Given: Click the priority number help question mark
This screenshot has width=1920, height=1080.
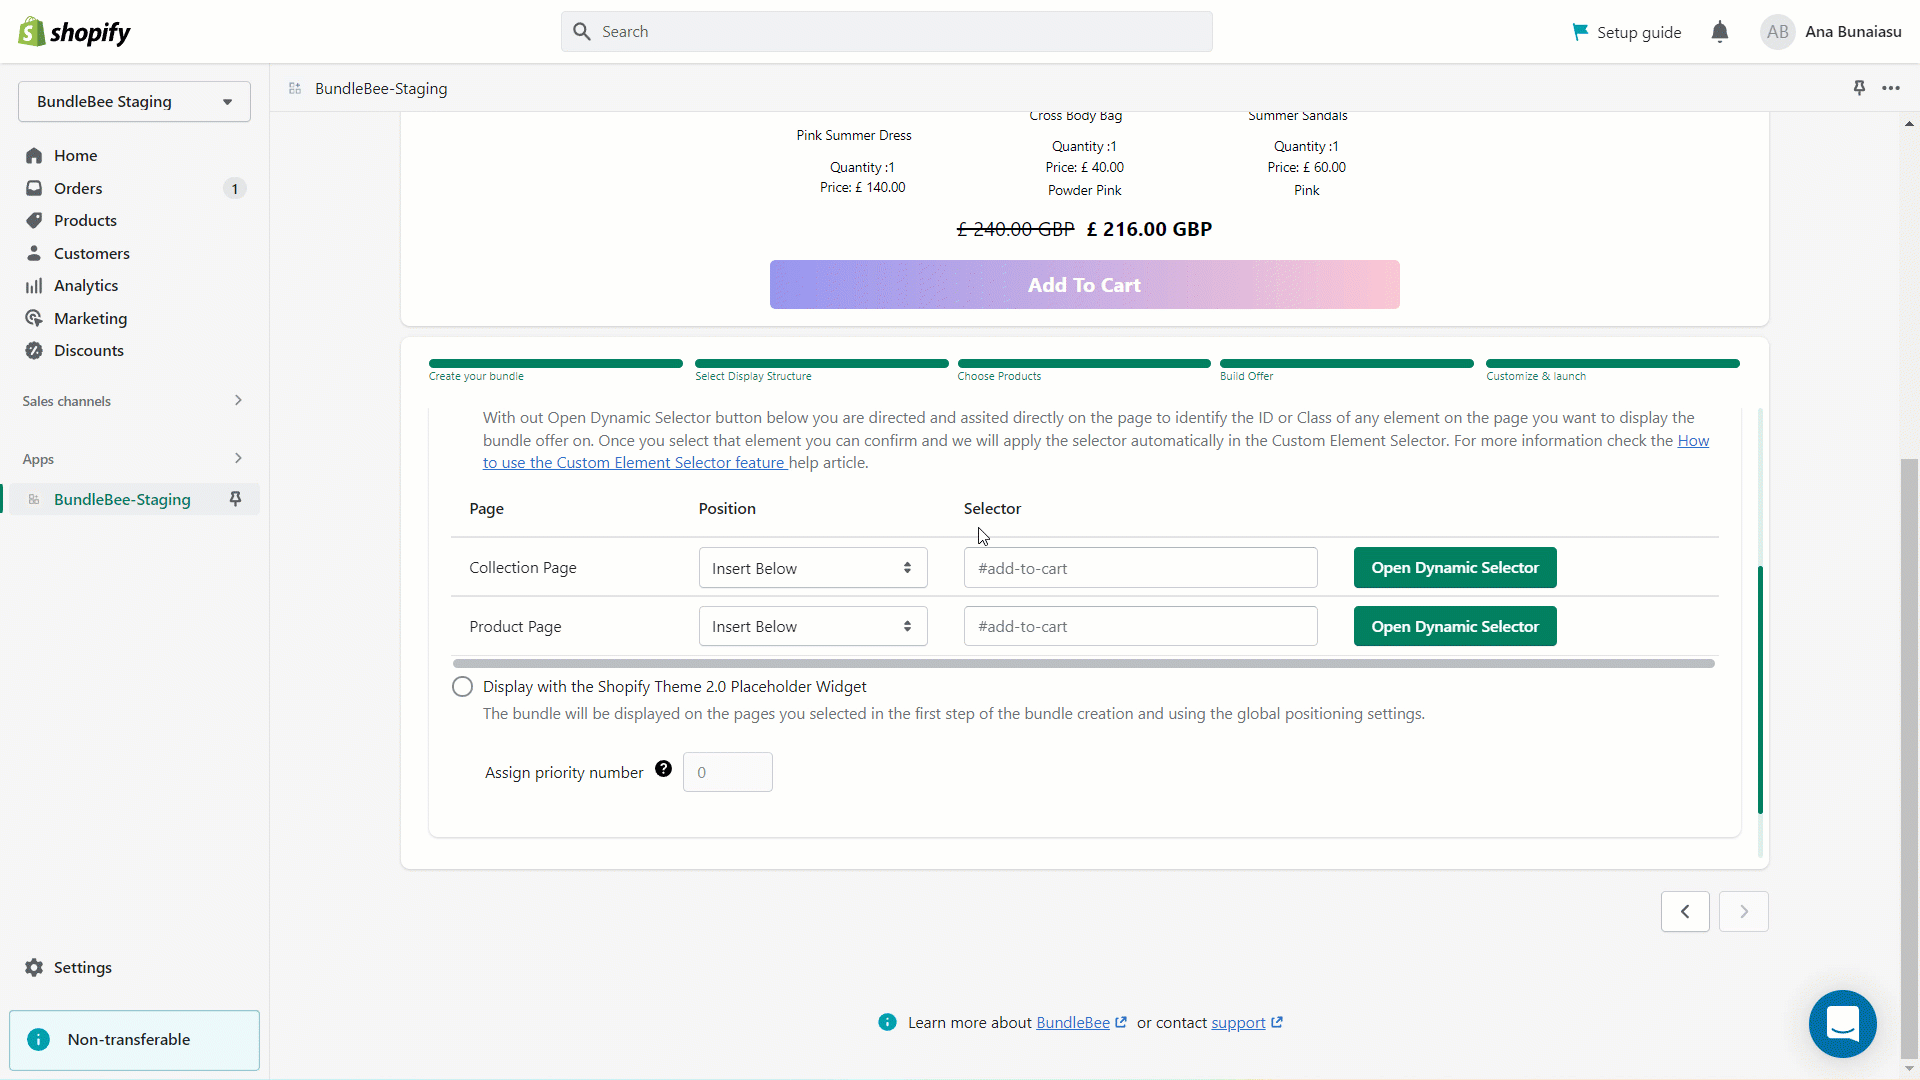Looking at the screenshot, I should [x=663, y=769].
